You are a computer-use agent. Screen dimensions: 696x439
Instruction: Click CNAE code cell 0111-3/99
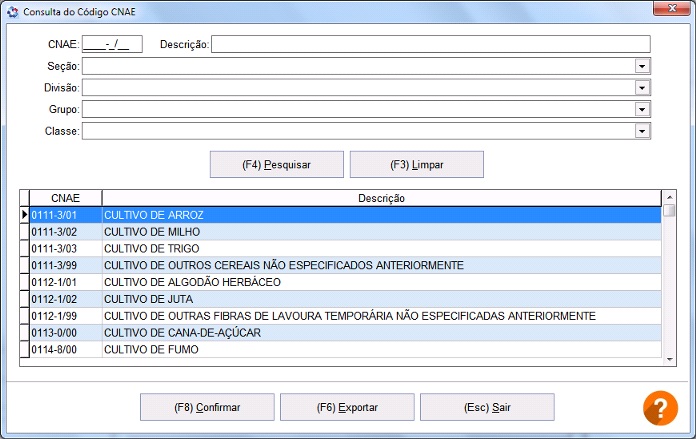click(x=66, y=265)
